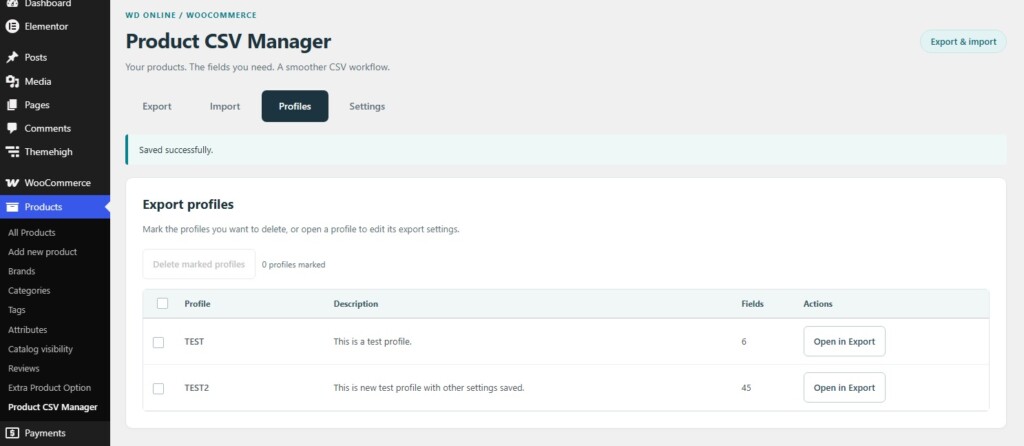Mark the TEST profile checkbox
The image size is (1024, 446).
click(x=158, y=342)
